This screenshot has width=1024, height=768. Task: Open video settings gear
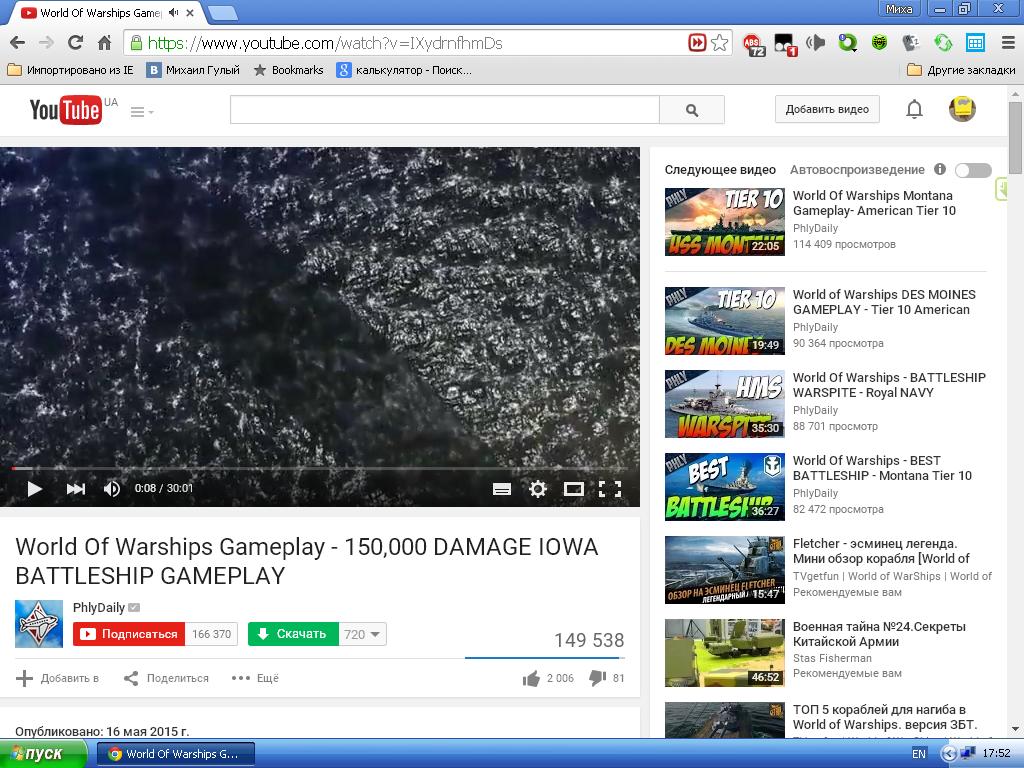click(x=538, y=489)
